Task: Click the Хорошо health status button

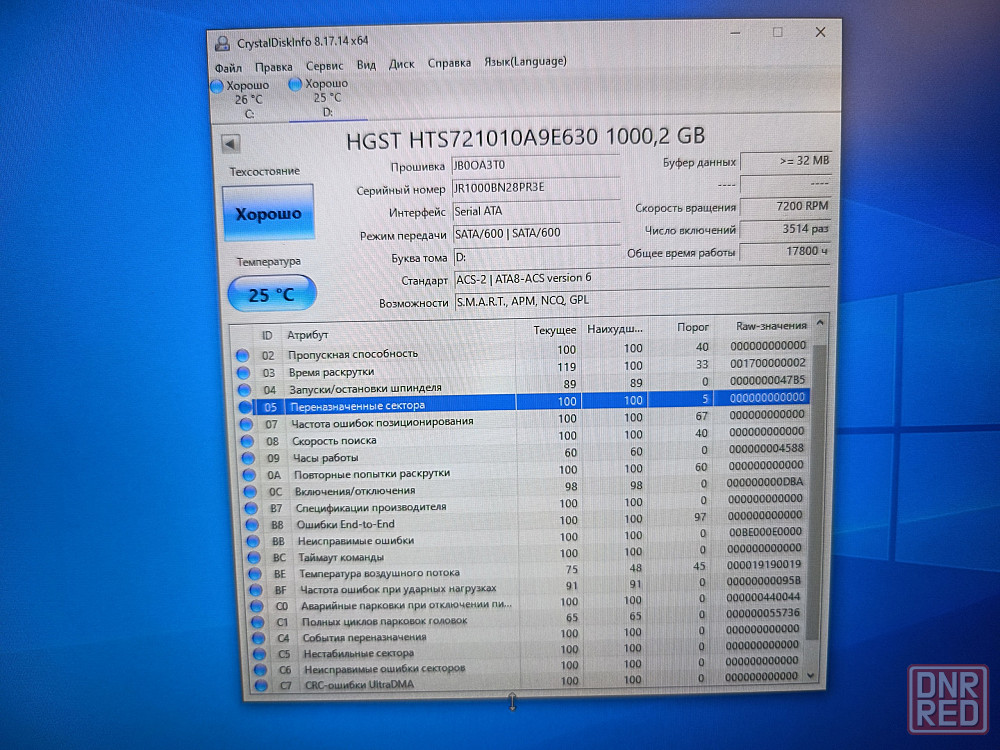Action: pos(267,213)
